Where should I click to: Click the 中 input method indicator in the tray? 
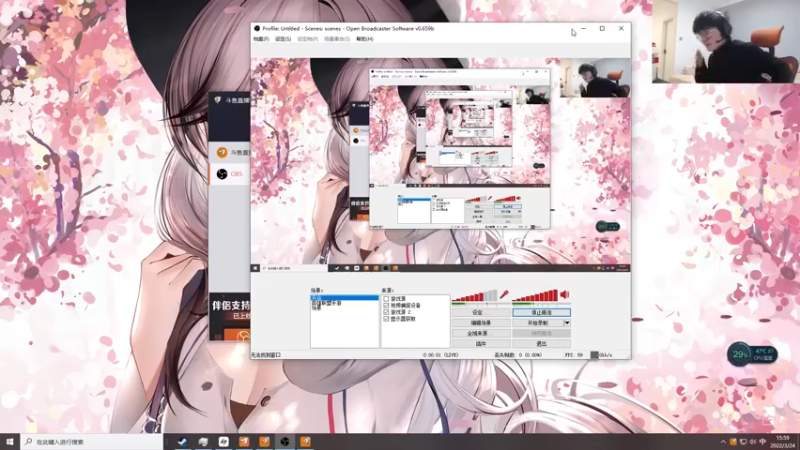tap(763, 442)
